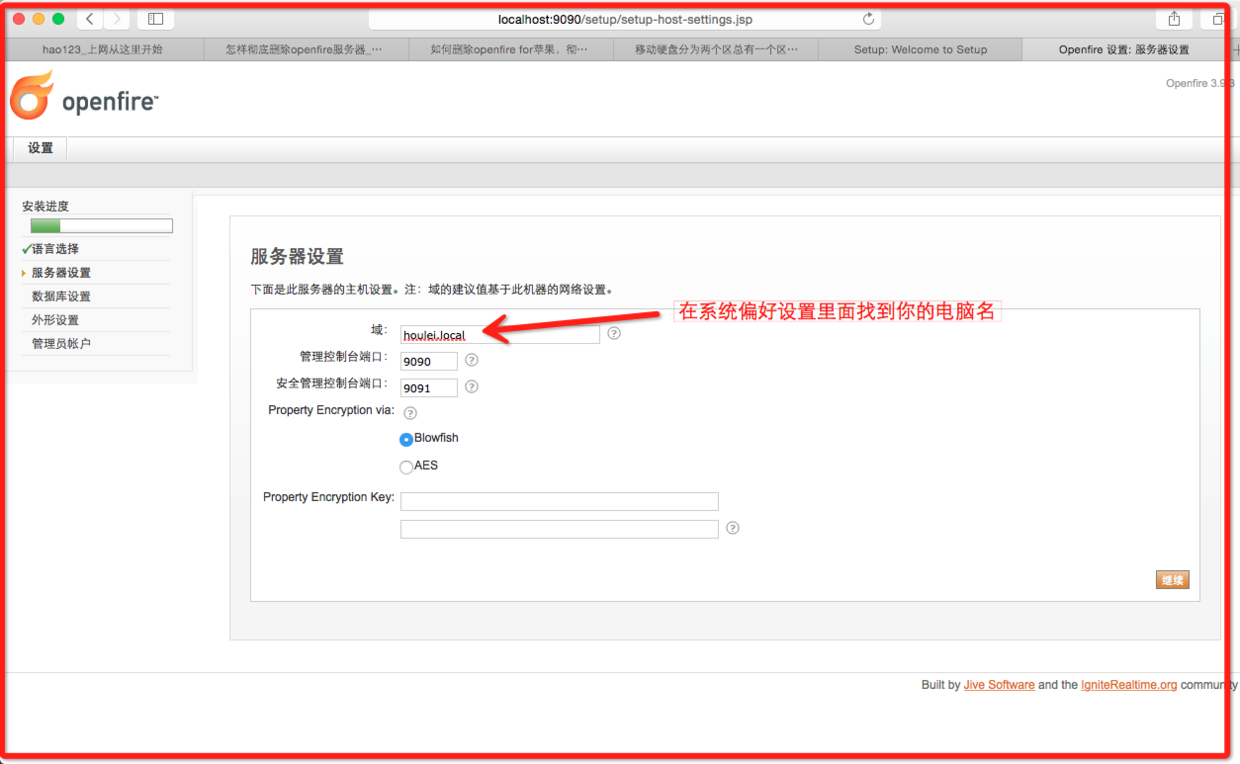Show the Safari sidebar
The image size is (1240, 764).
(155, 19)
